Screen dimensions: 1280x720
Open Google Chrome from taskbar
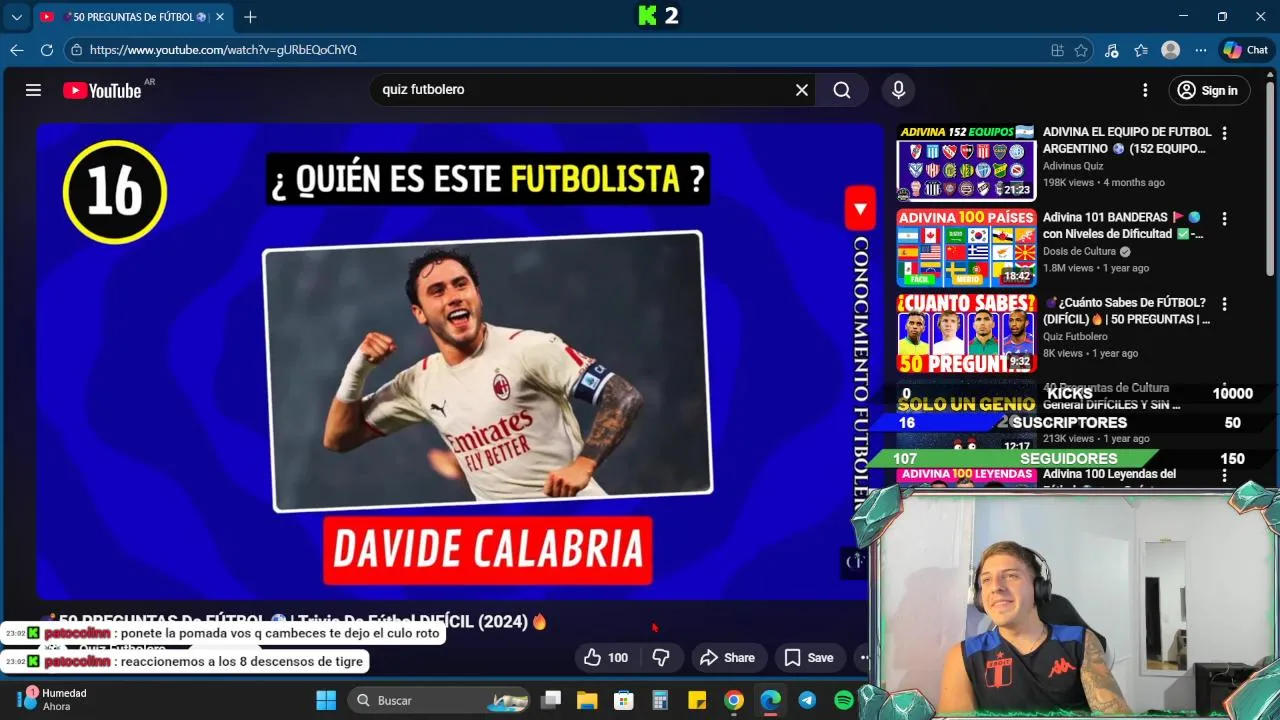733,700
